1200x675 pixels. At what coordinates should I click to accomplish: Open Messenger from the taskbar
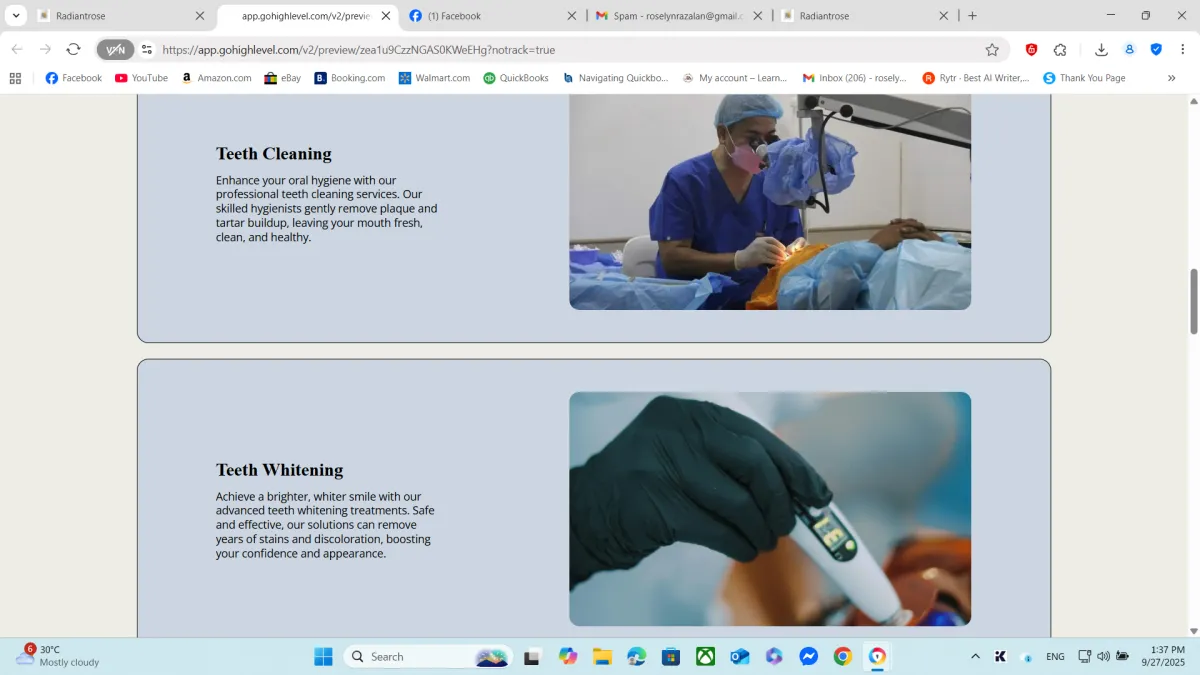click(809, 656)
